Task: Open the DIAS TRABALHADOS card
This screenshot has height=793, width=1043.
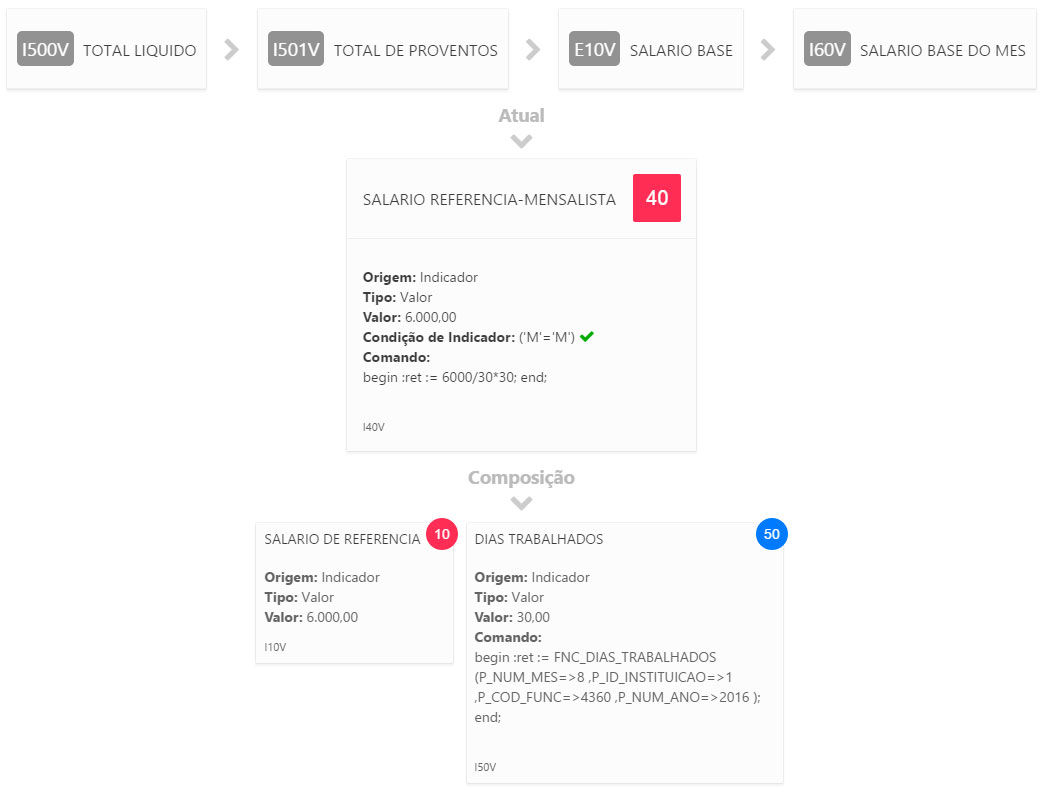Action: coord(539,539)
